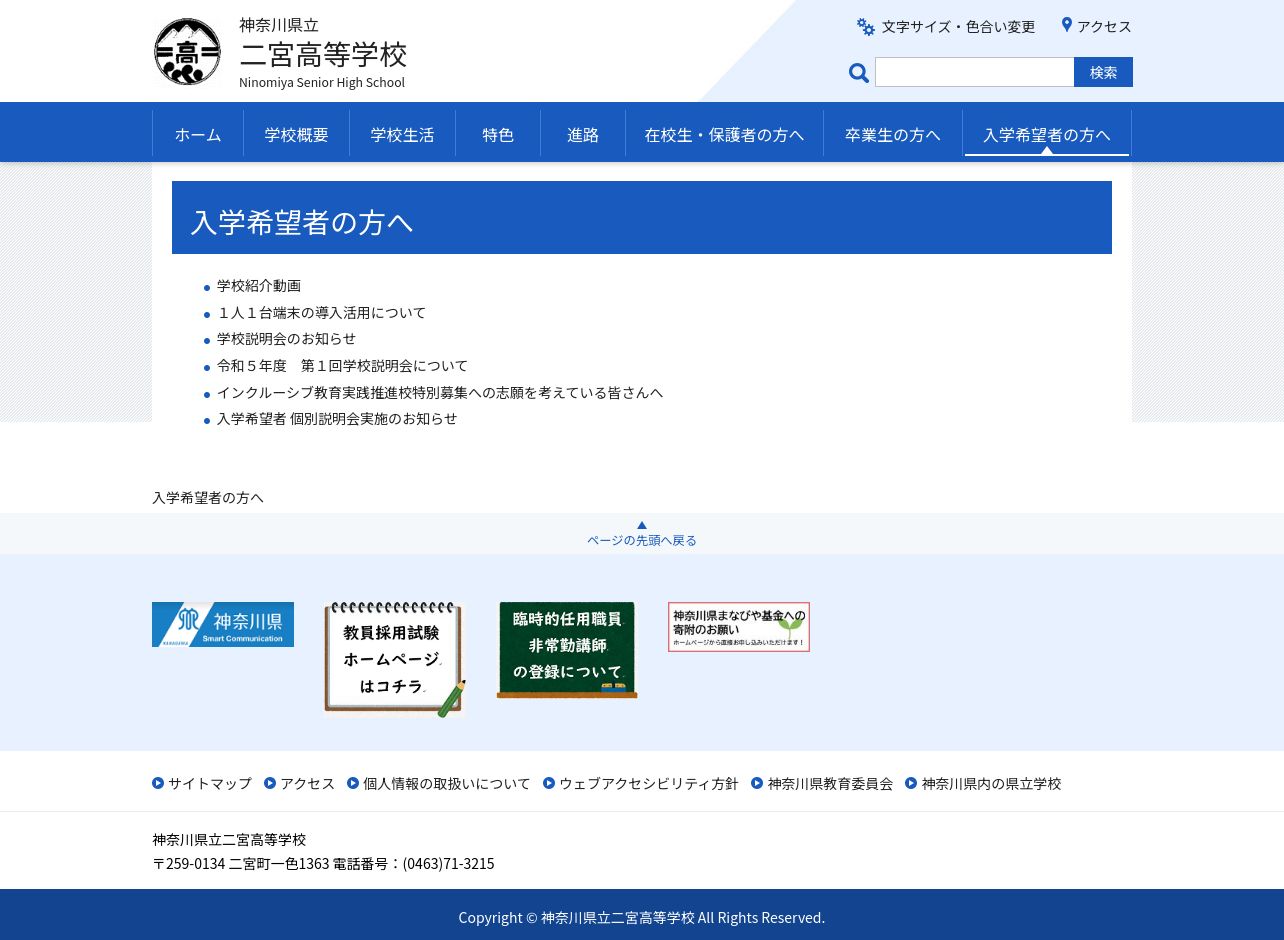Open the アクセス link in the header

click(x=1104, y=27)
